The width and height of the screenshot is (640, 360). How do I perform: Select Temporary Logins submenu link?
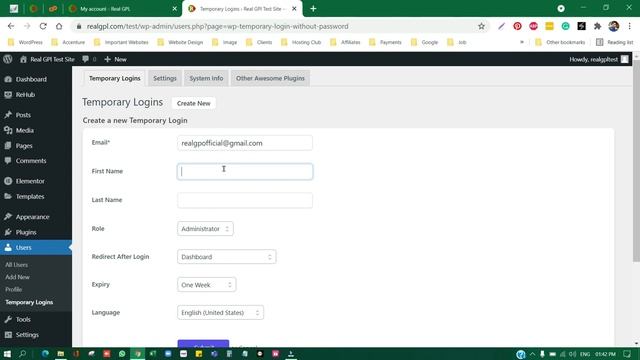[29, 302]
